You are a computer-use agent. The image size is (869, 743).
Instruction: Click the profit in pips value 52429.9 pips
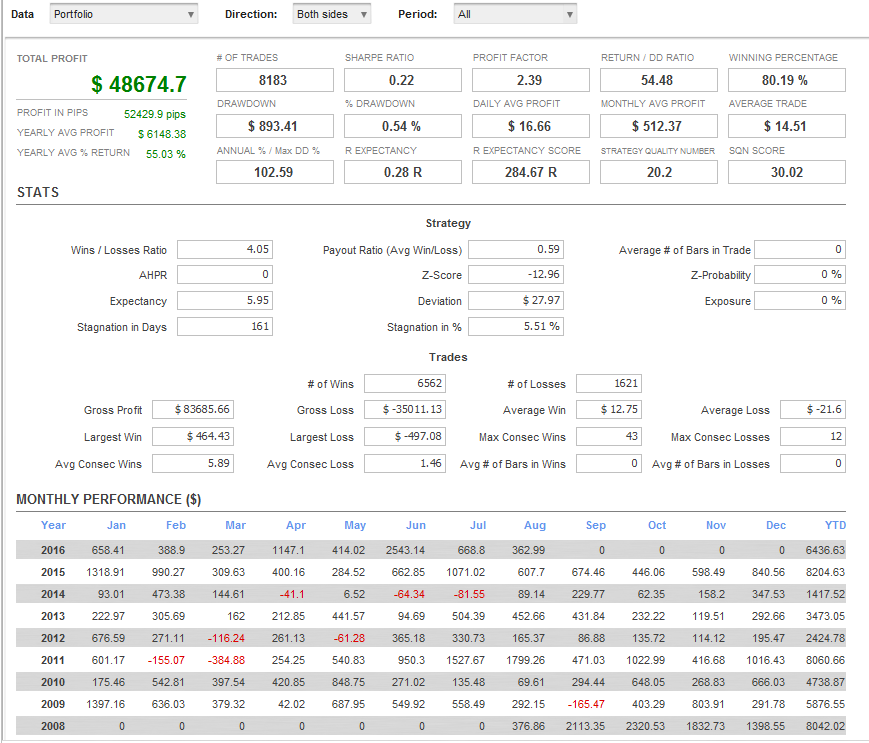click(155, 114)
